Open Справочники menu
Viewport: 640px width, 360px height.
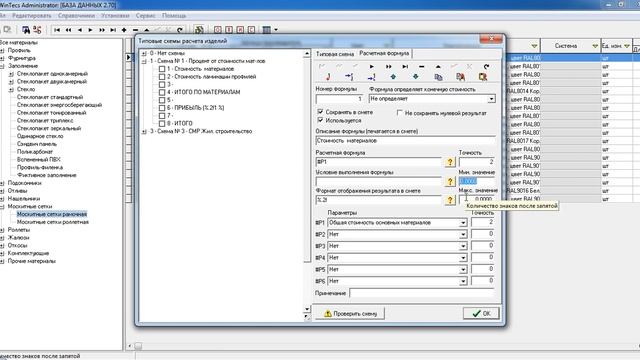pos(76,16)
